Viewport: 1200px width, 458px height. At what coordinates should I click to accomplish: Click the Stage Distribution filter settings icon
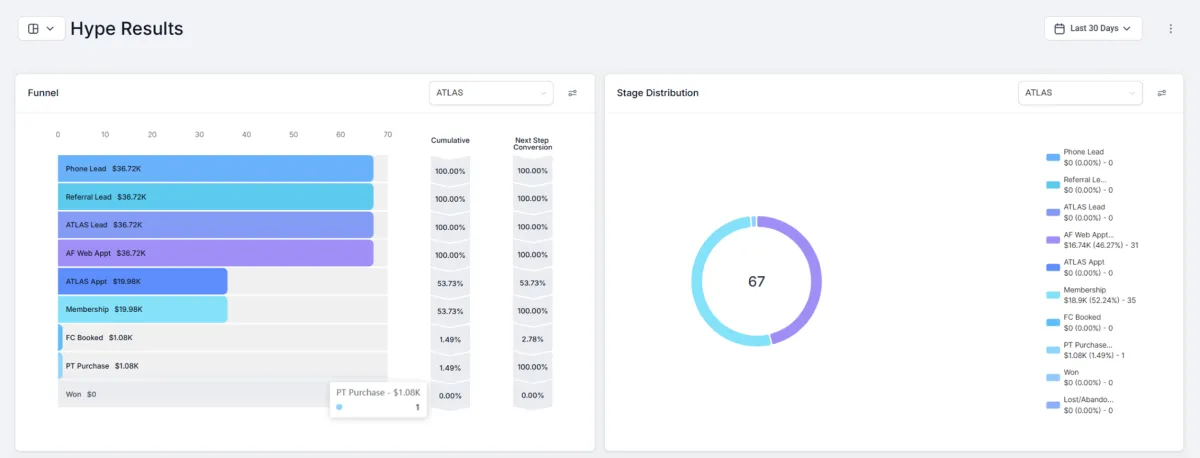(x=1162, y=93)
